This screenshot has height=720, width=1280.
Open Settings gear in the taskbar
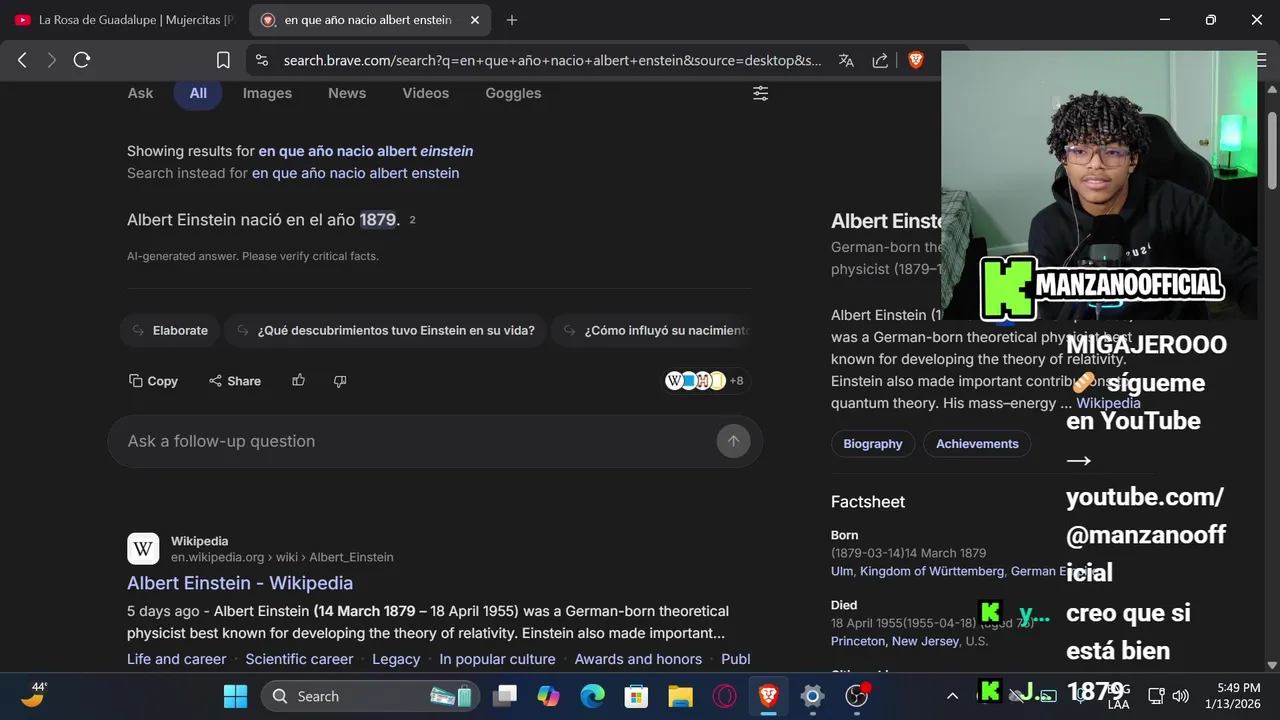812,696
